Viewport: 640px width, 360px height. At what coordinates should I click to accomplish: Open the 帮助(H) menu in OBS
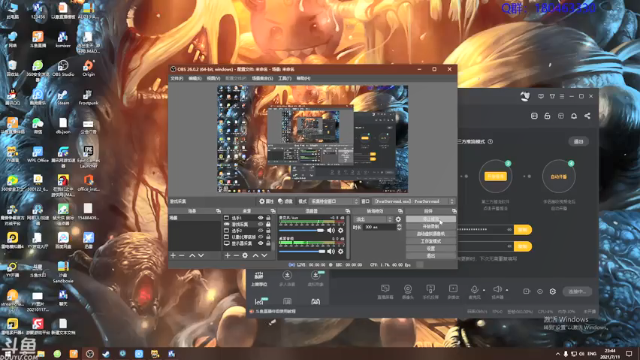(x=303, y=78)
